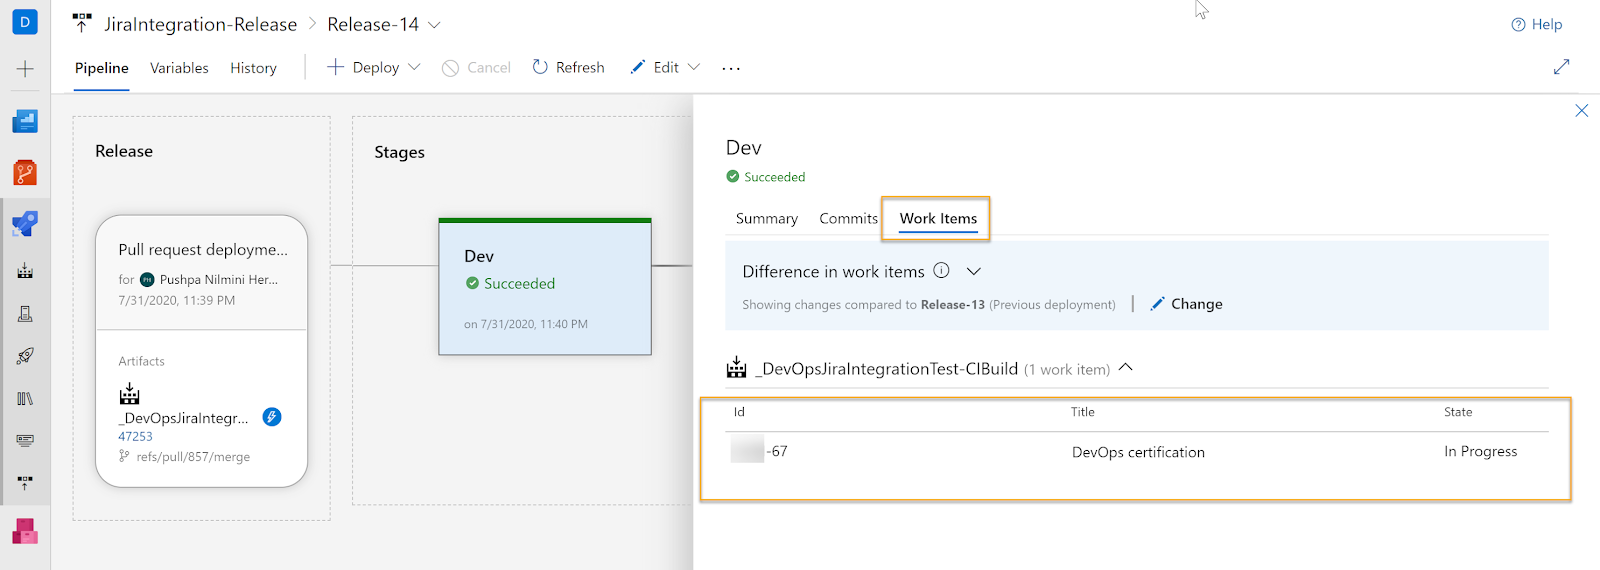The width and height of the screenshot is (1600, 570).
Task: Click Change to compare another release
Action: [1187, 304]
